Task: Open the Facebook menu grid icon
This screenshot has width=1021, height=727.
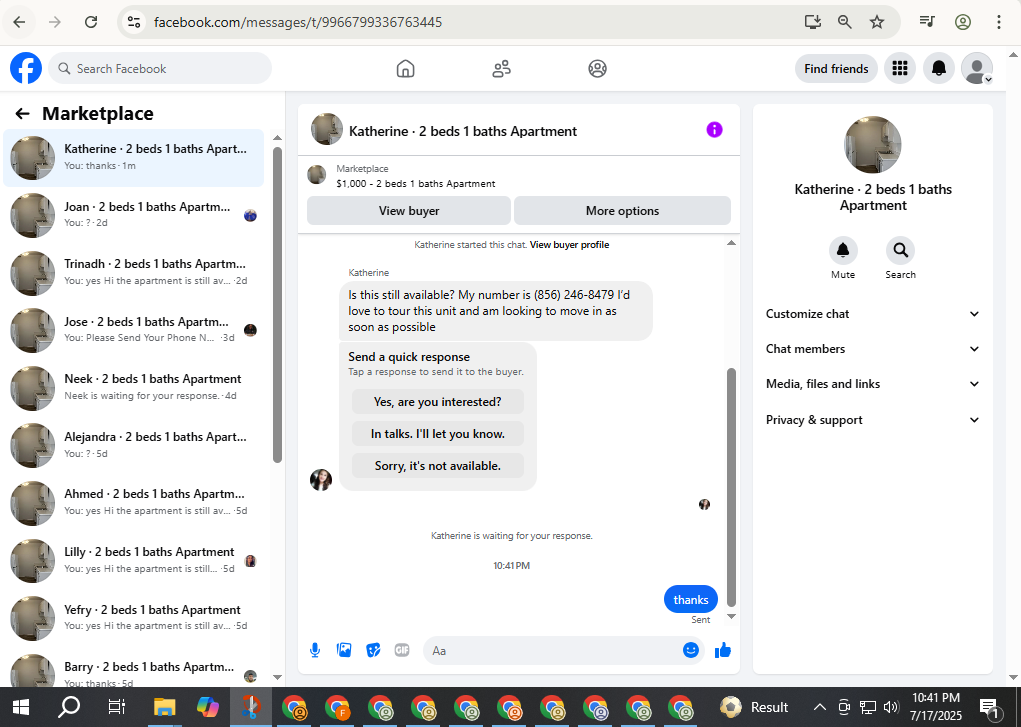Action: 900,68
